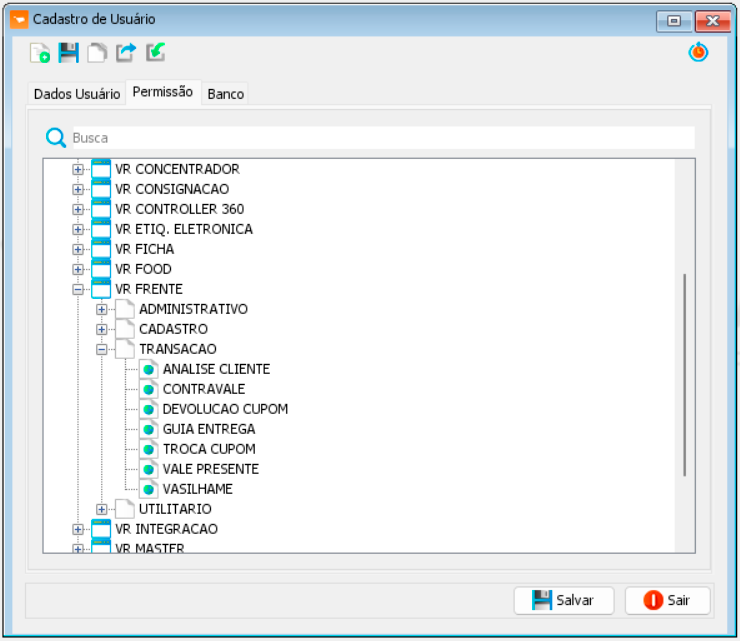This screenshot has height=641, width=740.
Task: Collapse the TRANSACAO folder
Action: [x=102, y=349]
